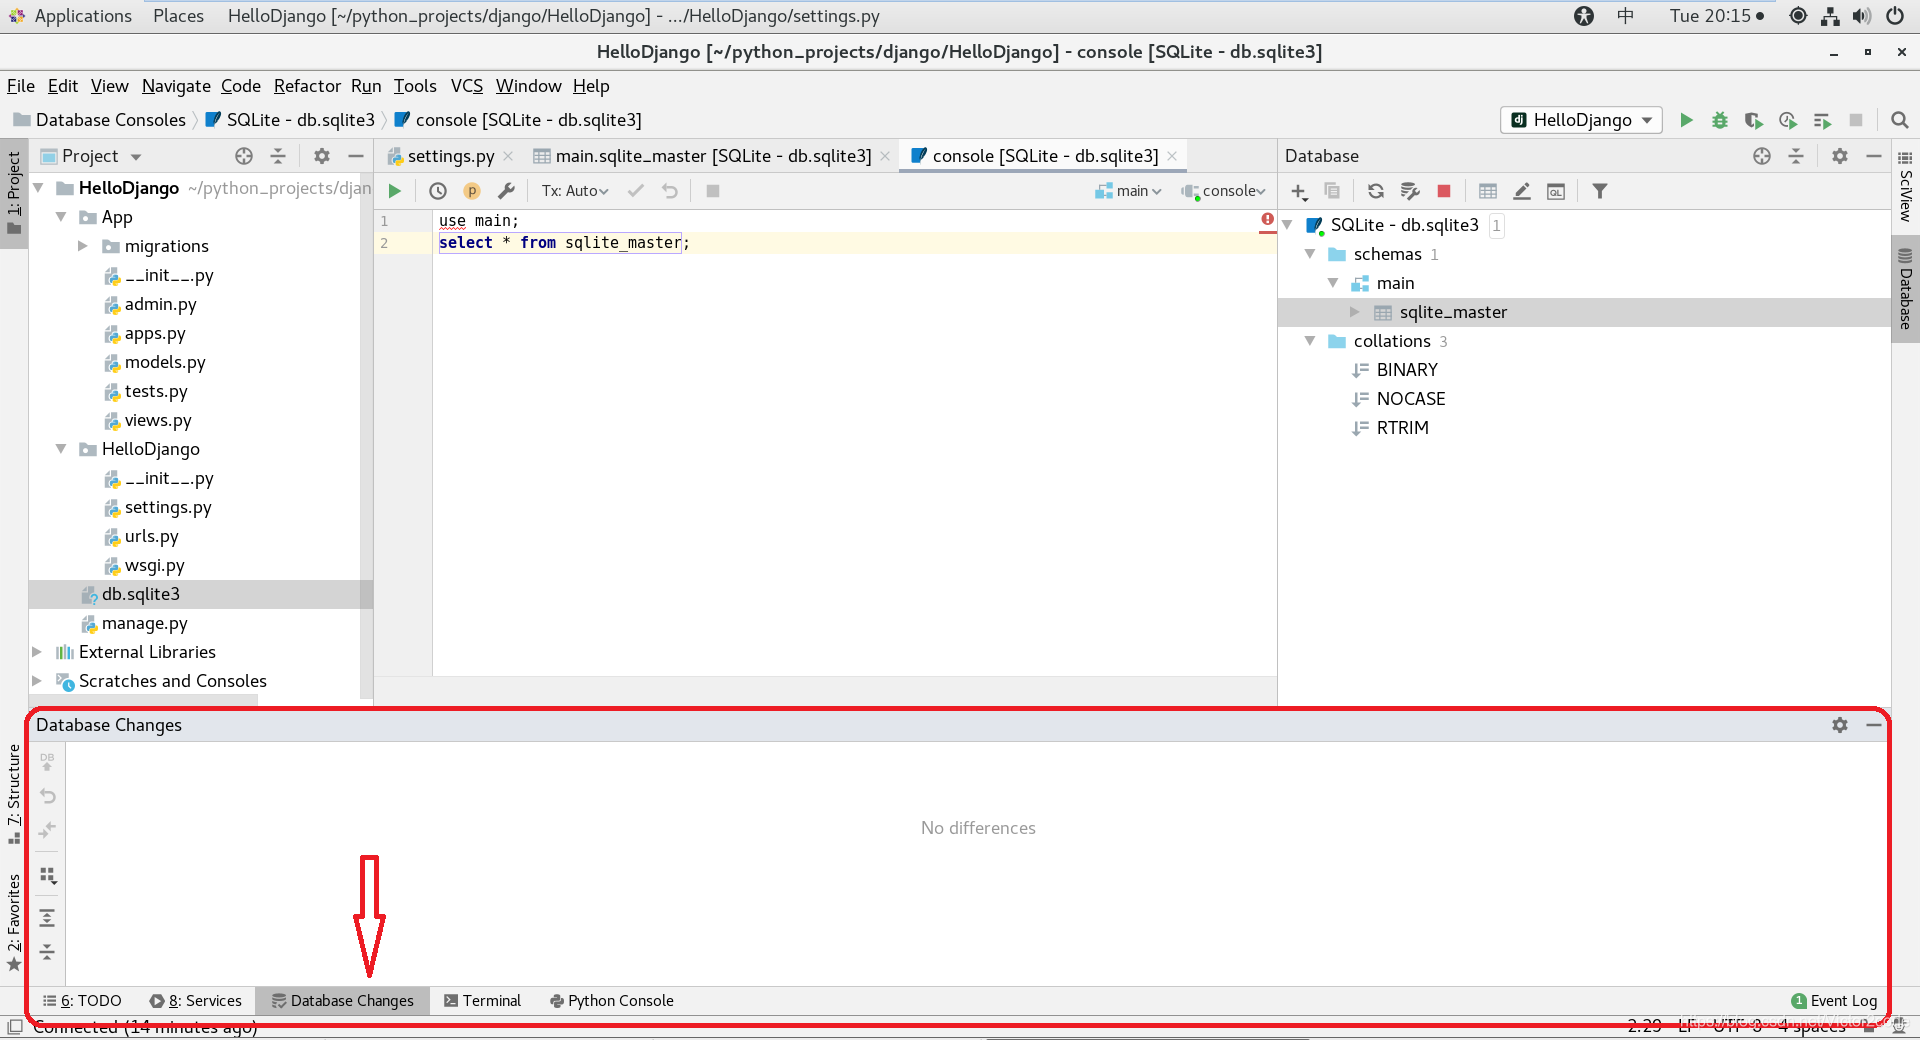
Task: Click the revert icon in Database Changes
Action: (47, 796)
